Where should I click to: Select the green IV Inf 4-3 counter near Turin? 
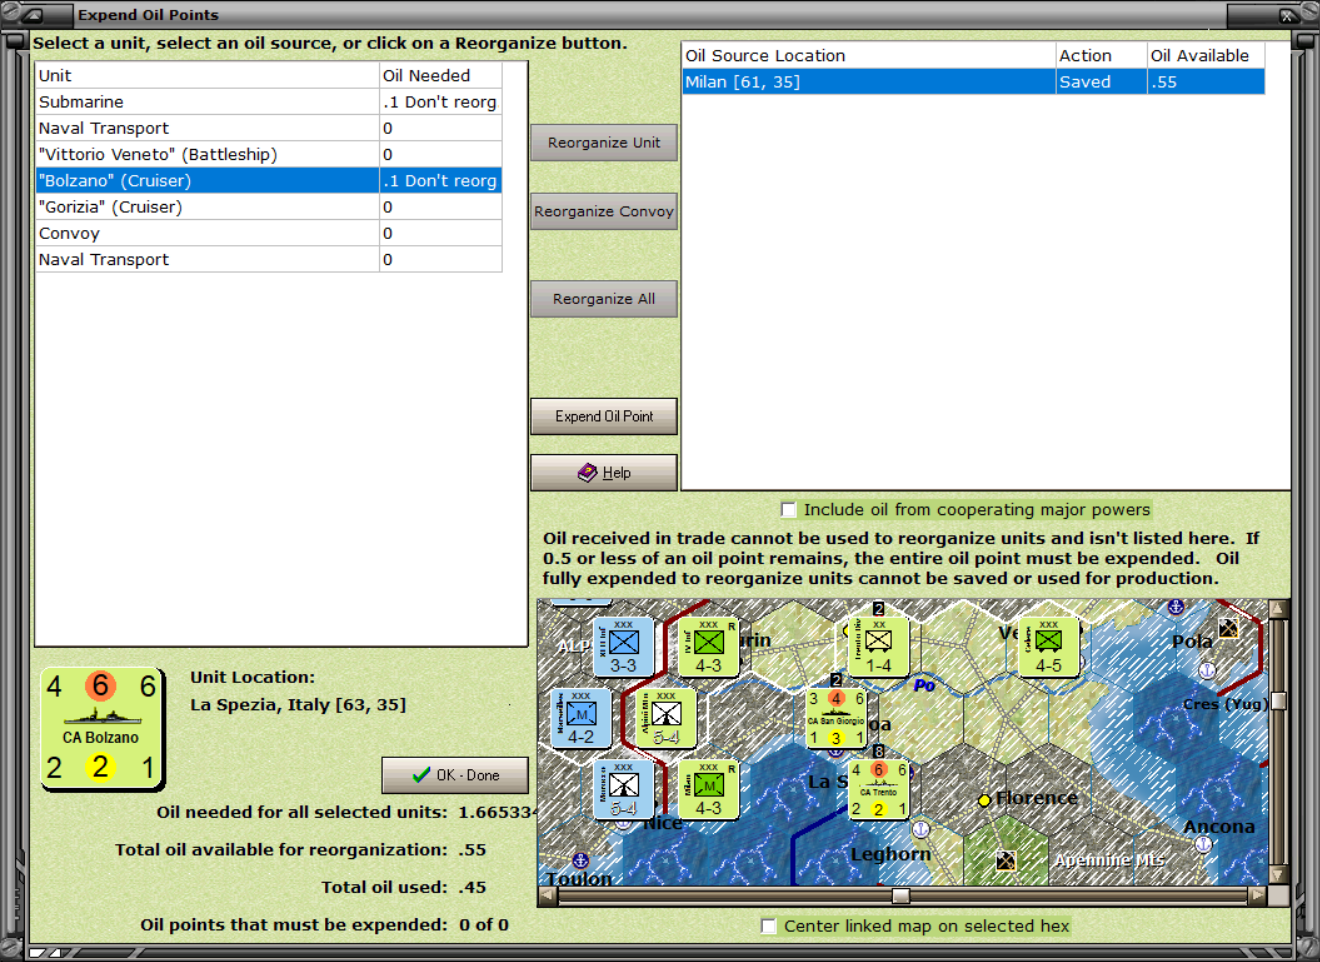708,646
